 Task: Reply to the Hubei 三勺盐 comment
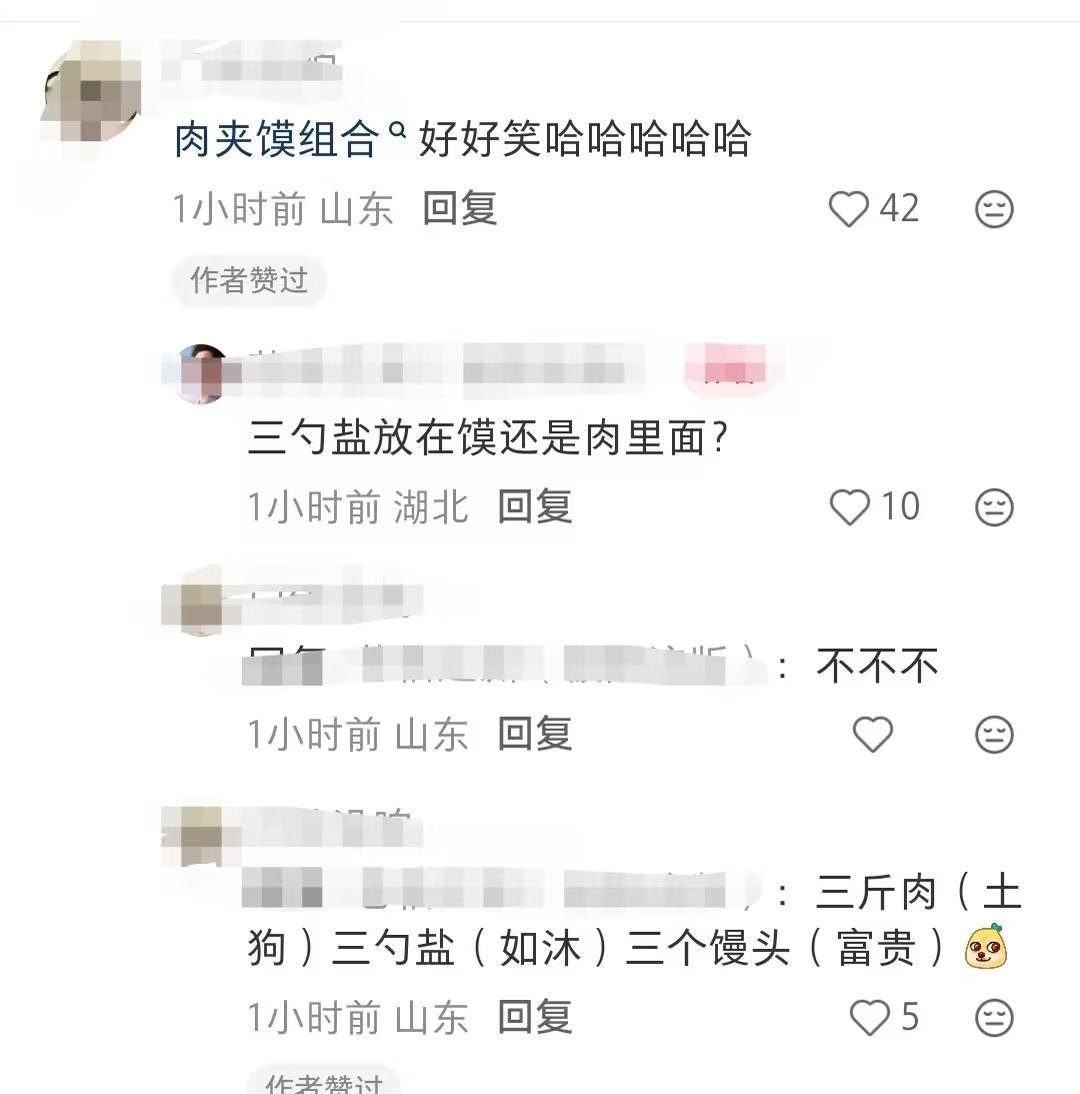(535, 506)
